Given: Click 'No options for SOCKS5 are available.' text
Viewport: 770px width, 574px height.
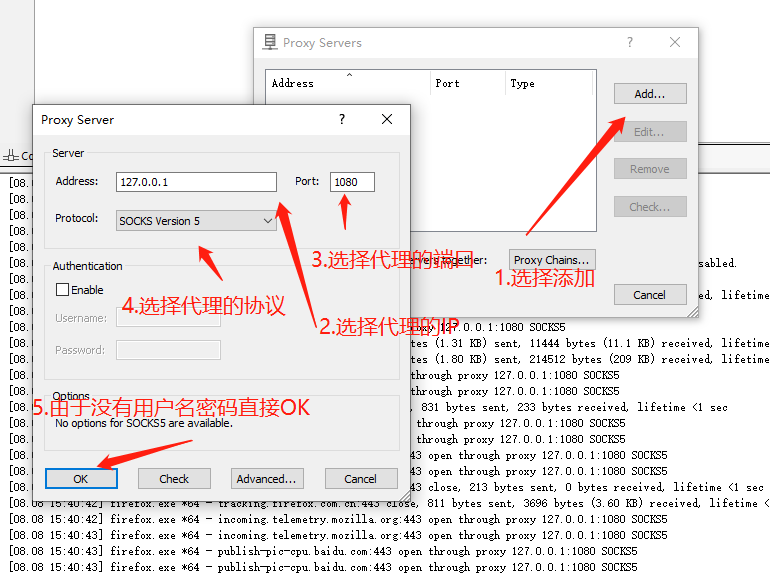Looking at the screenshot, I should pyautogui.click(x=144, y=423).
